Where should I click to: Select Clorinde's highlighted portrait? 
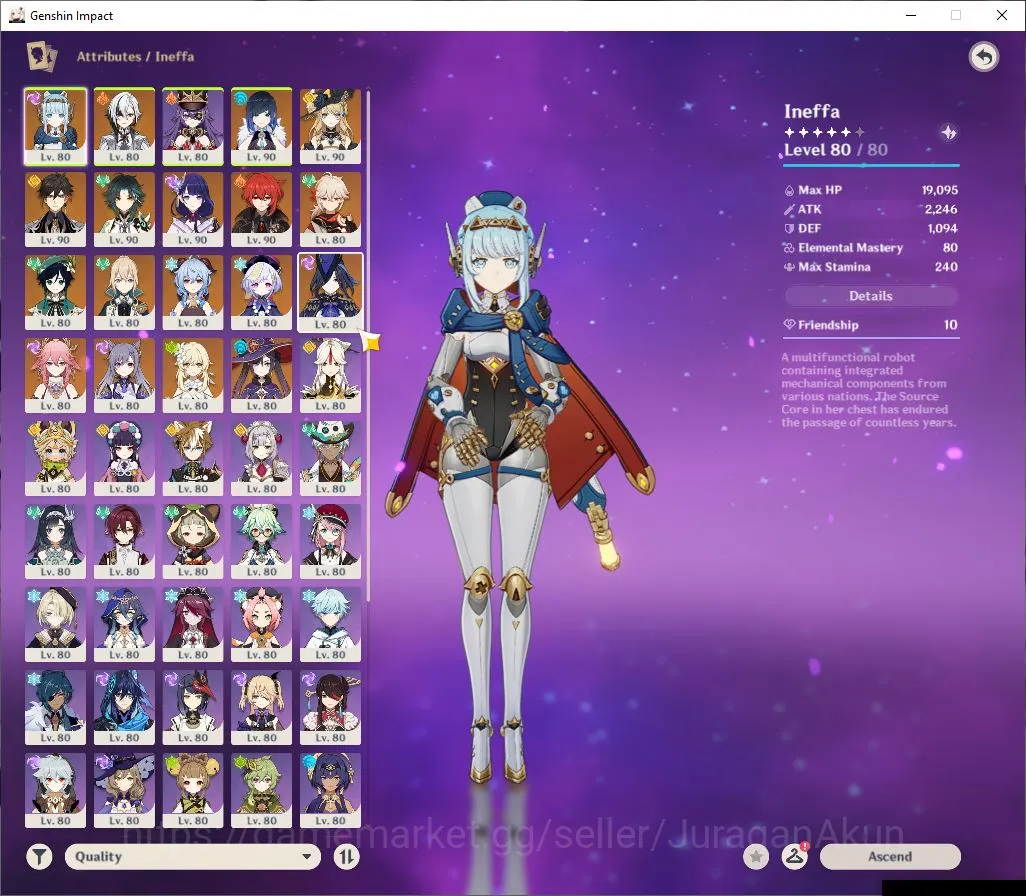[330, 293]
